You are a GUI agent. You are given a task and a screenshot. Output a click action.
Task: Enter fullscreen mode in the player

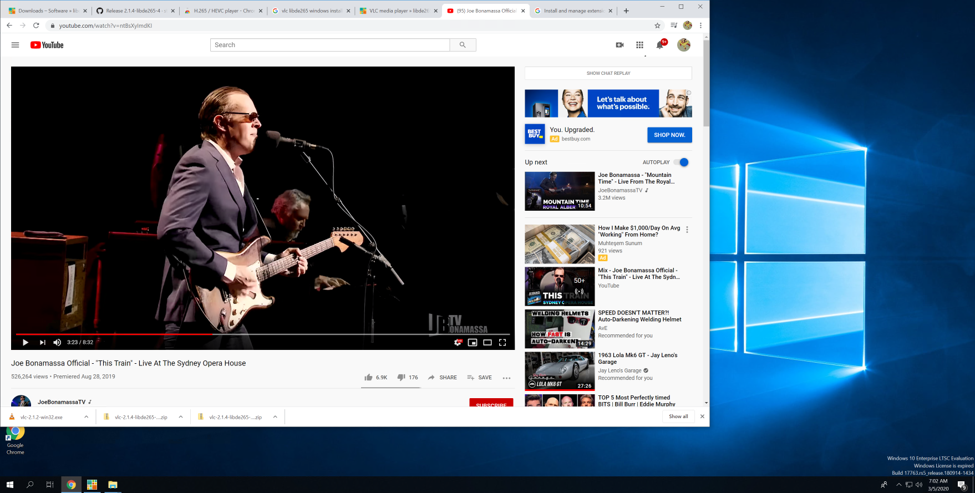(x=502, y=342)
